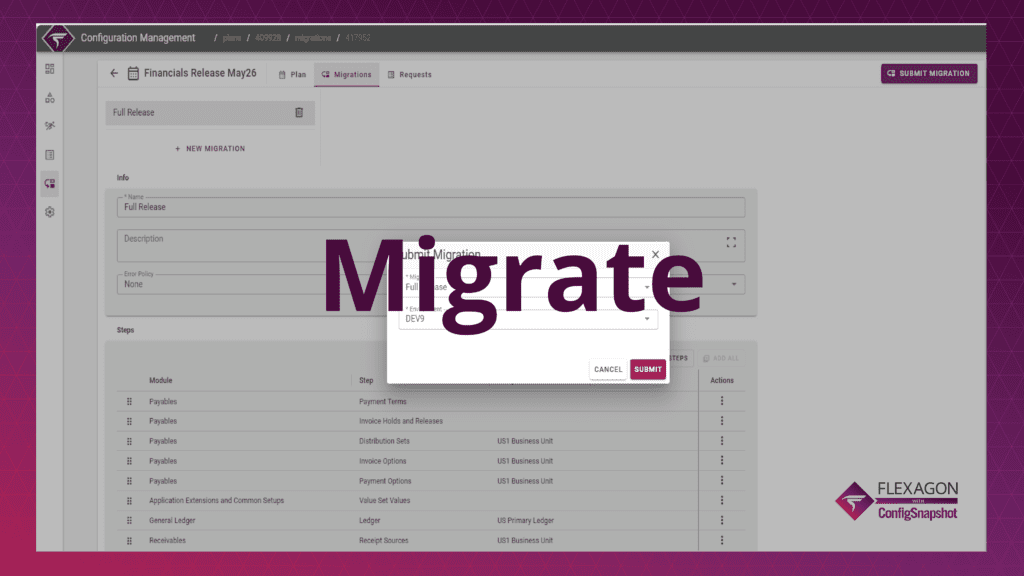Open actions menu for Receipt Sources row
The height and width of the screenshot is (576, 1024).
coord(722,540)
